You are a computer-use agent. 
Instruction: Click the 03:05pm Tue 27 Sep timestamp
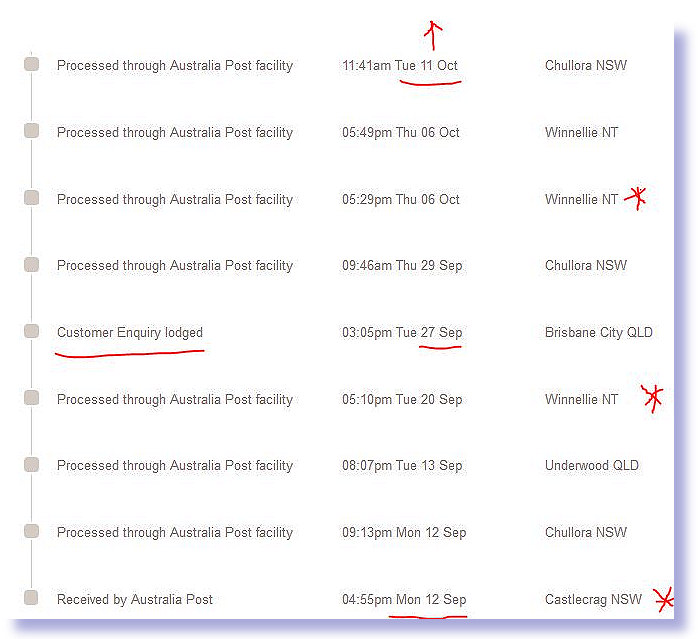402,333
